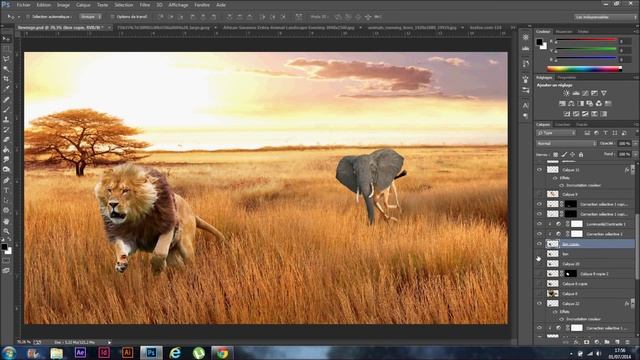Toggle visibility of the lion layer
Image resolution: width=640 pixels, height=360 pixels.
tap(539, 254)
